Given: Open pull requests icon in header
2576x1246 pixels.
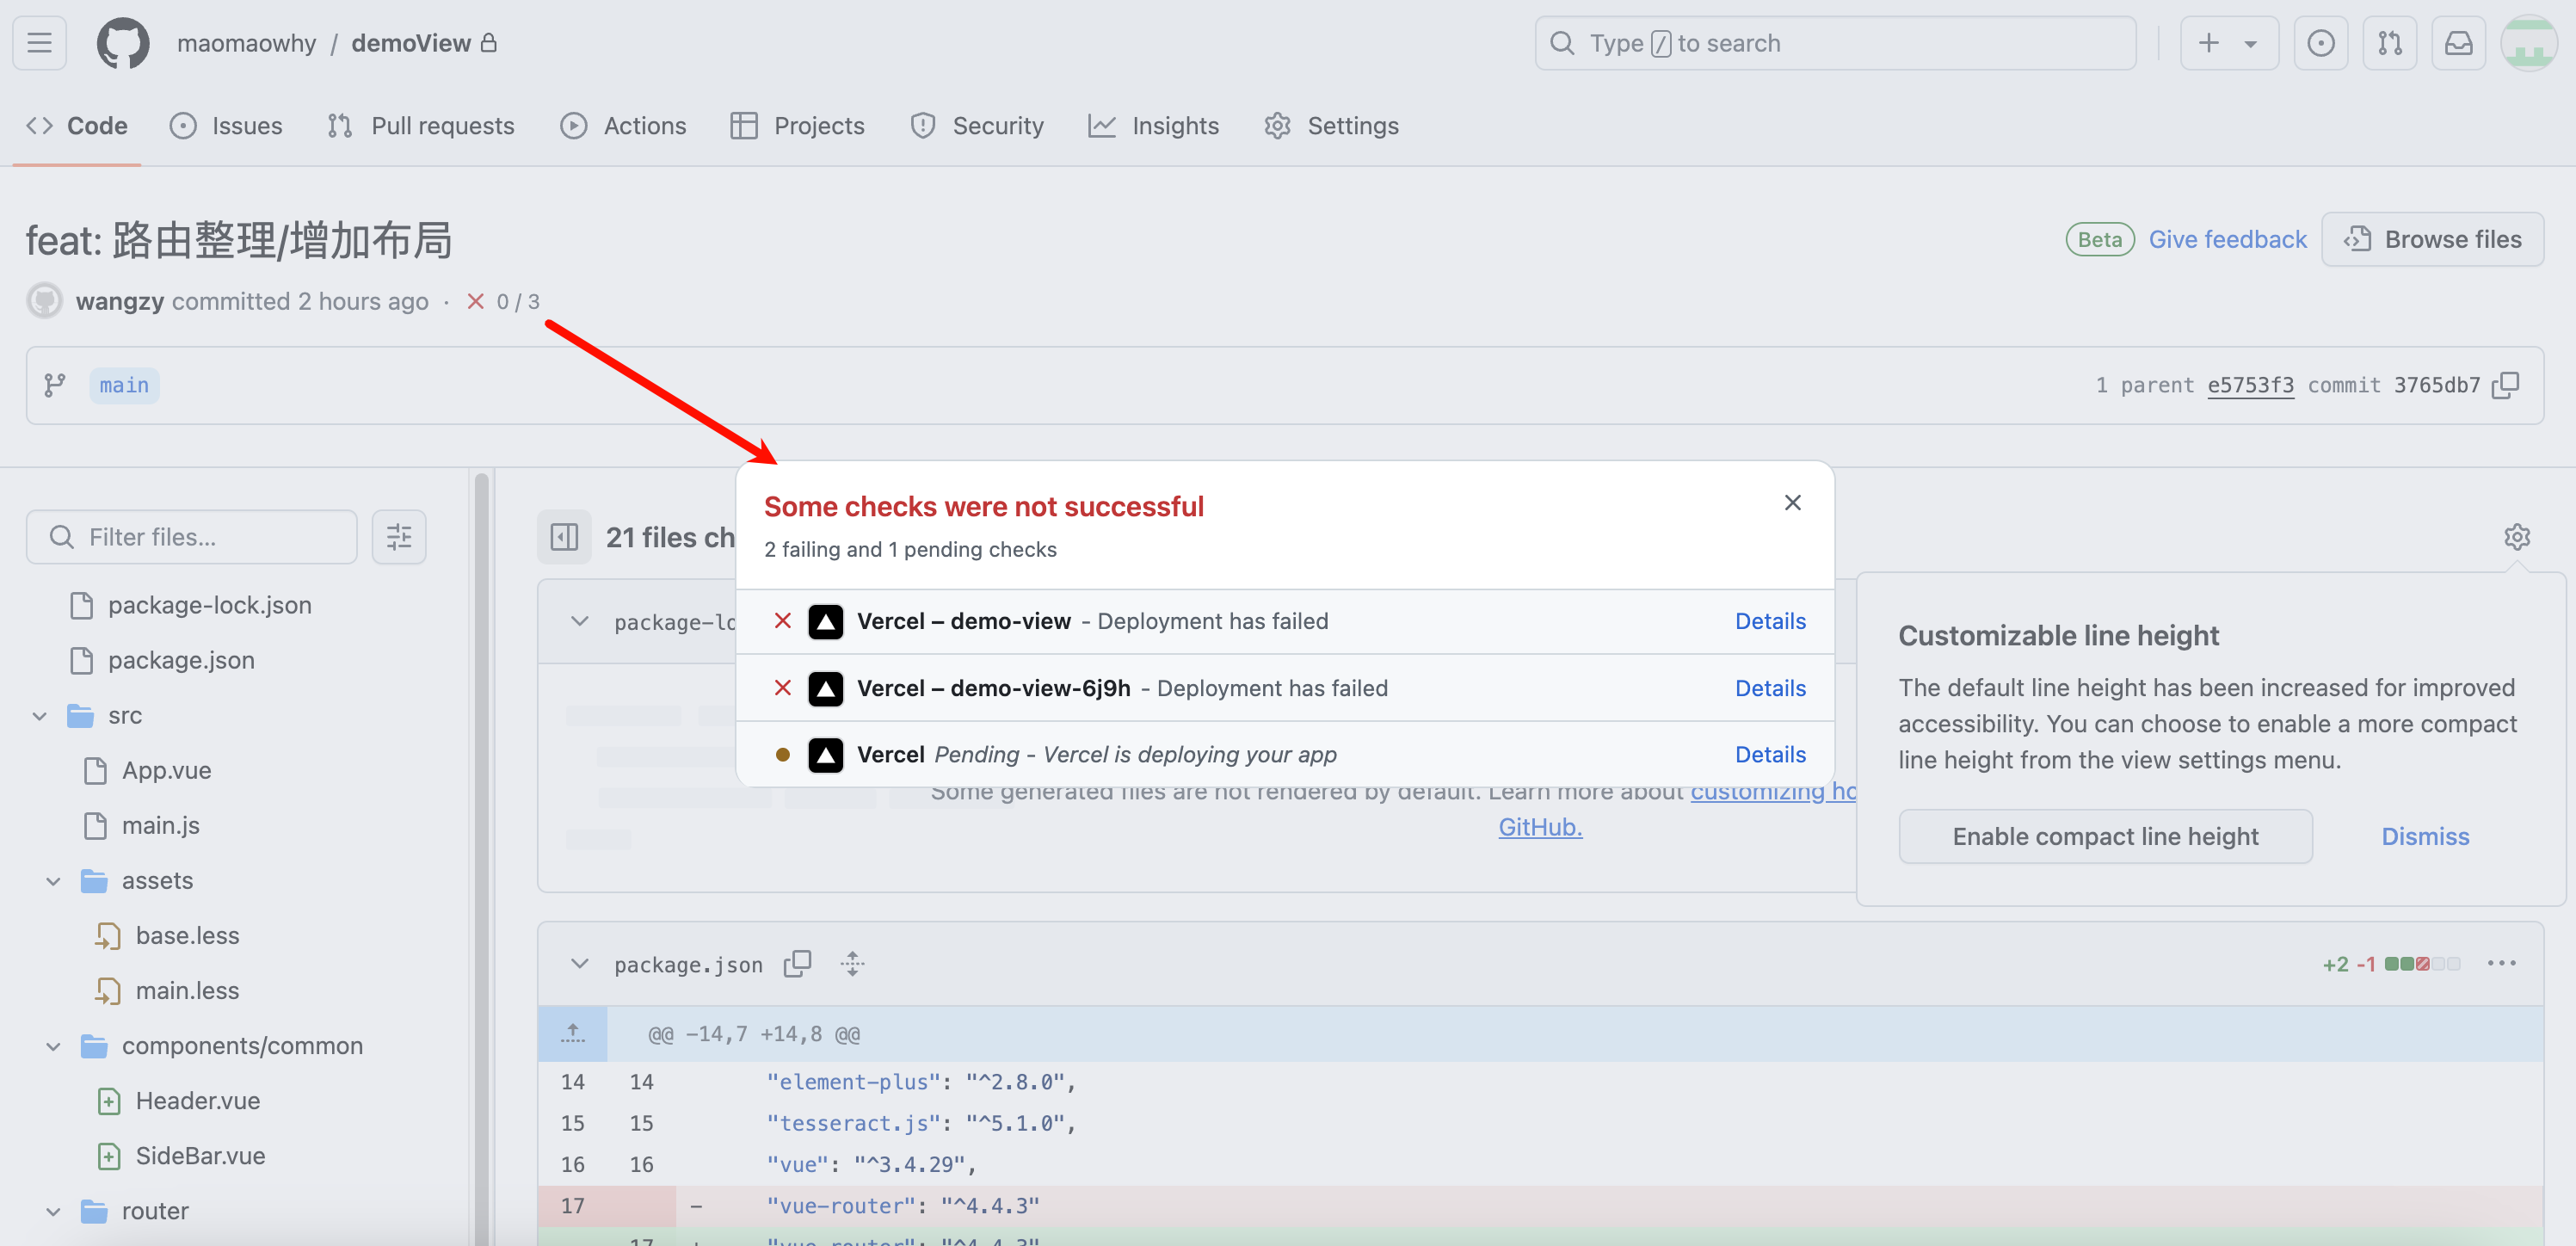Looking at the screenshot, I should pos(2389,43).
